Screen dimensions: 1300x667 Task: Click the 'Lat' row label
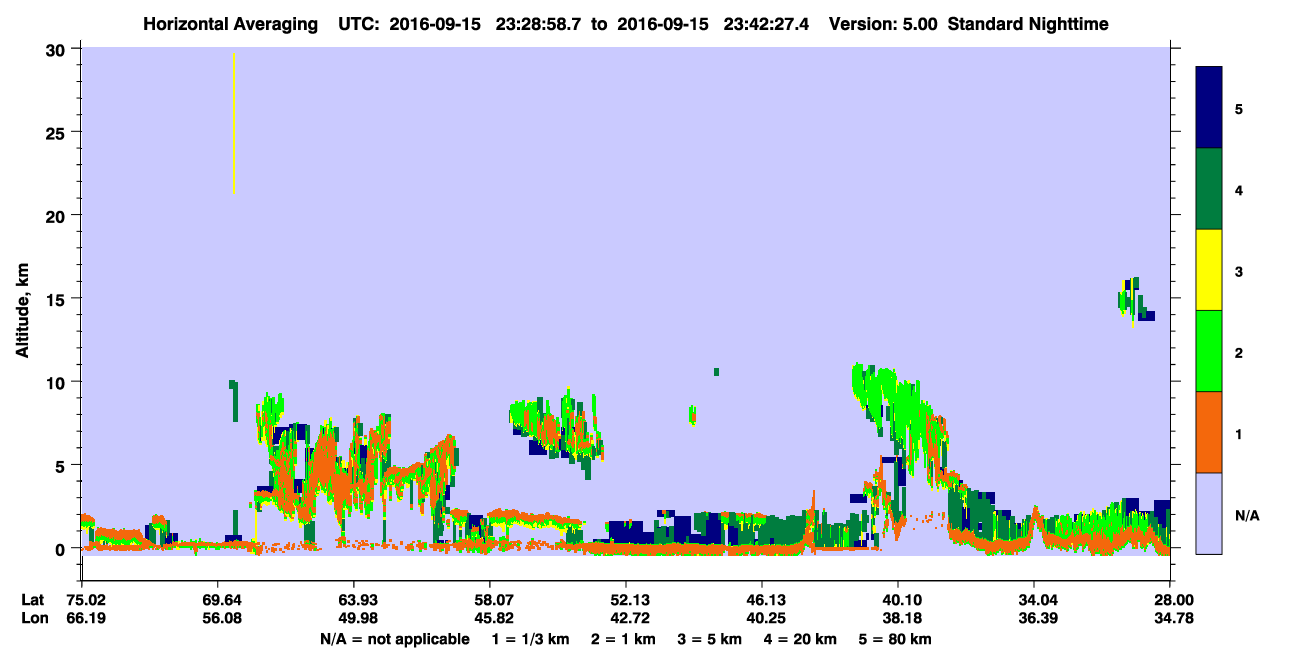point(32,600)
